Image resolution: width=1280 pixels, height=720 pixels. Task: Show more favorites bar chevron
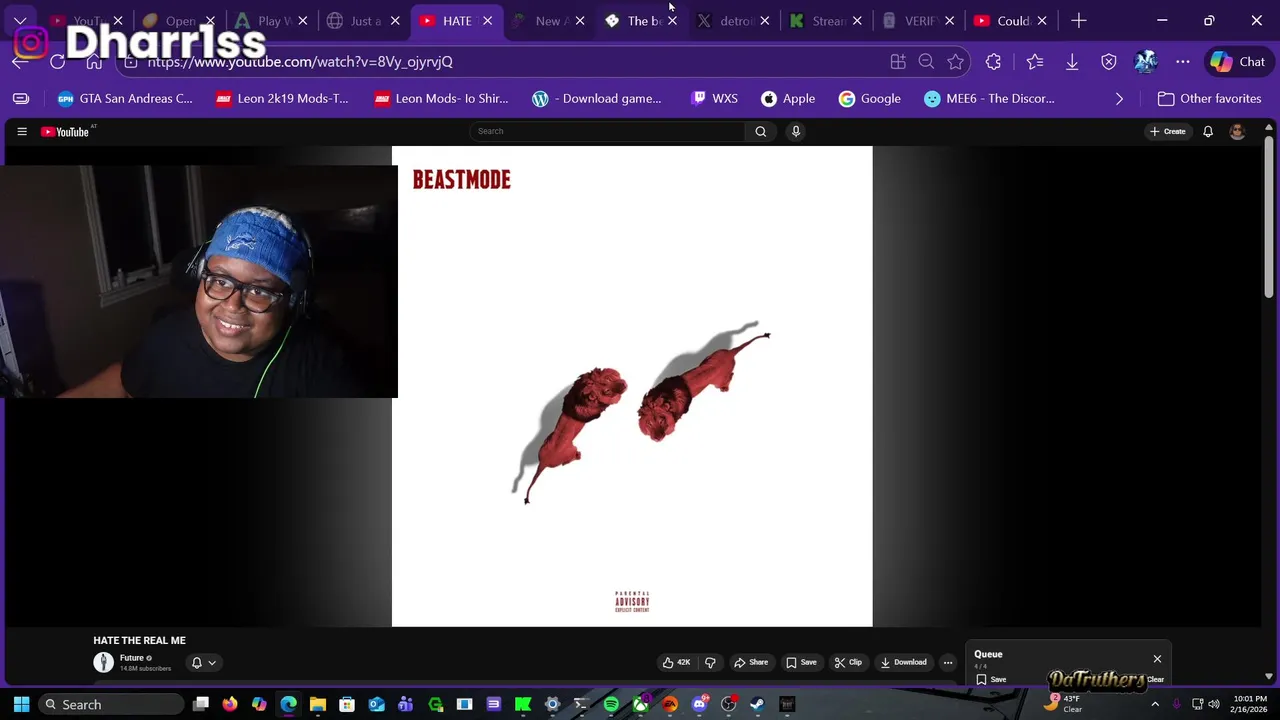click(x=1119, y=98)
